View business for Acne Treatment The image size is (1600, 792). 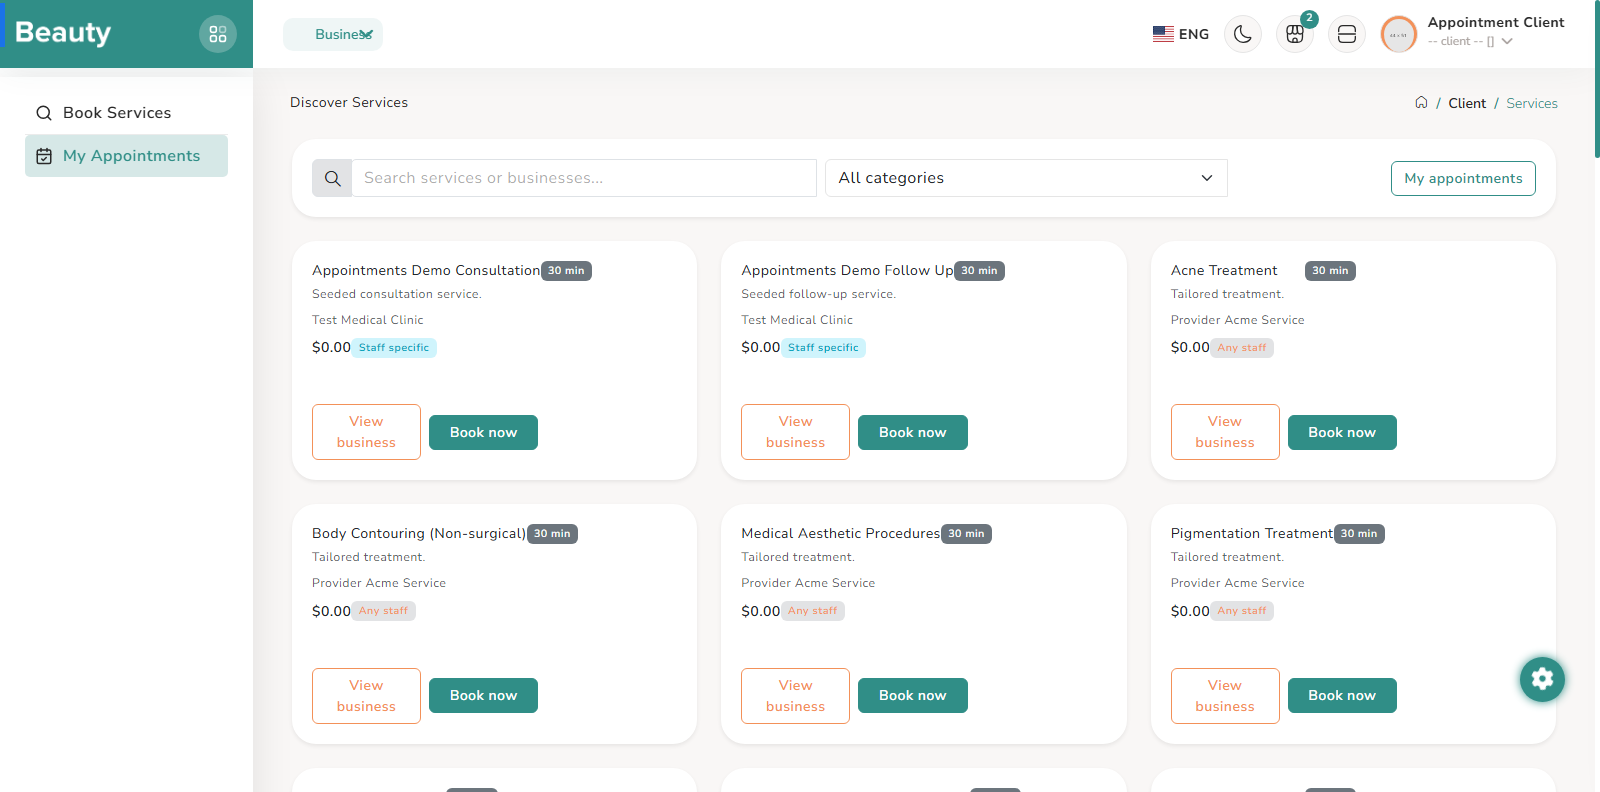point(1225,432)
